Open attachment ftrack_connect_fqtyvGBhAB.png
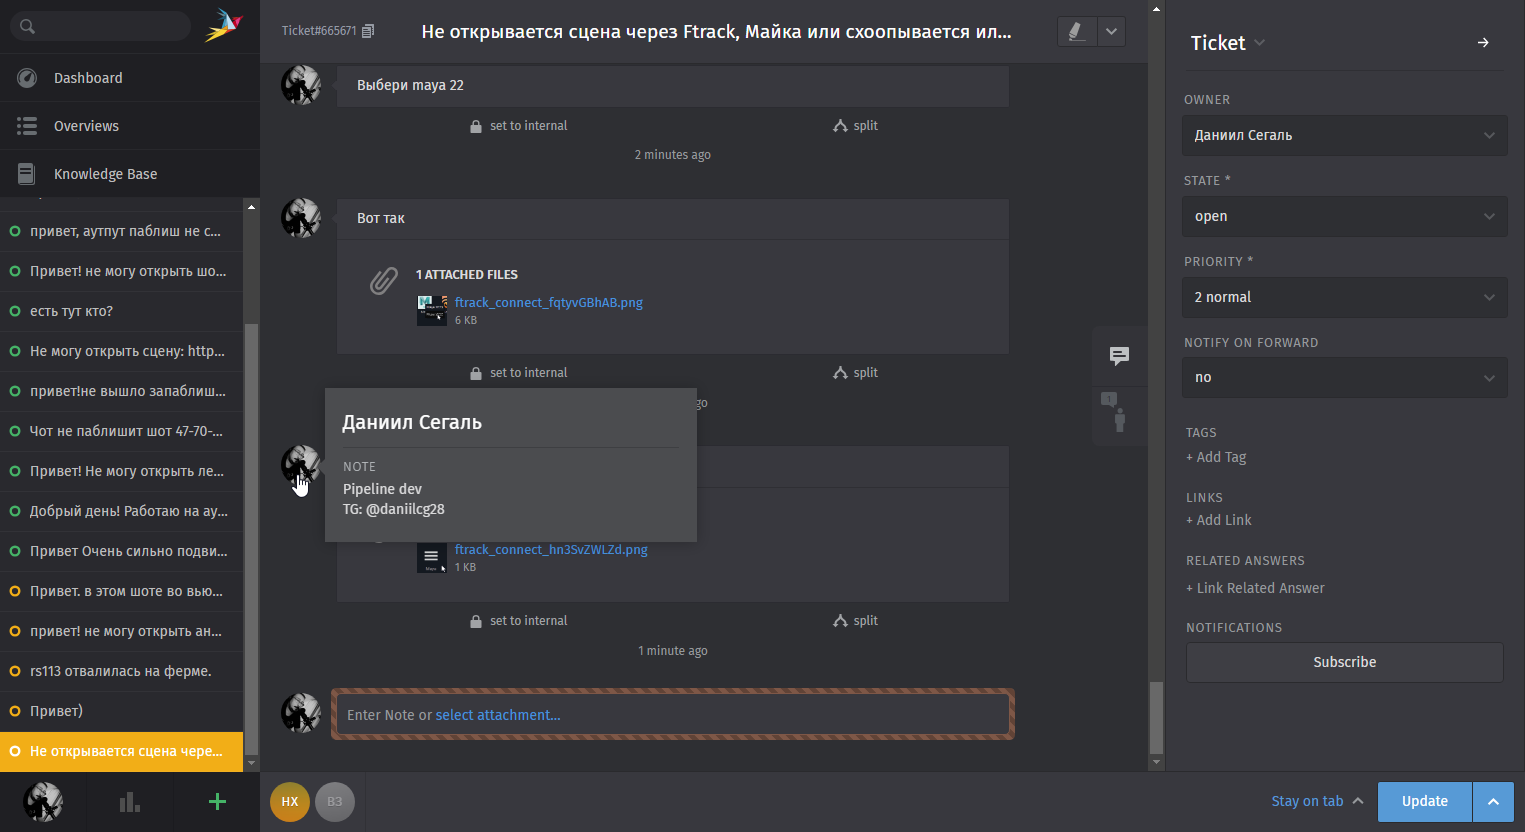This screenshot has height=832, width=1525. (548, 303)
